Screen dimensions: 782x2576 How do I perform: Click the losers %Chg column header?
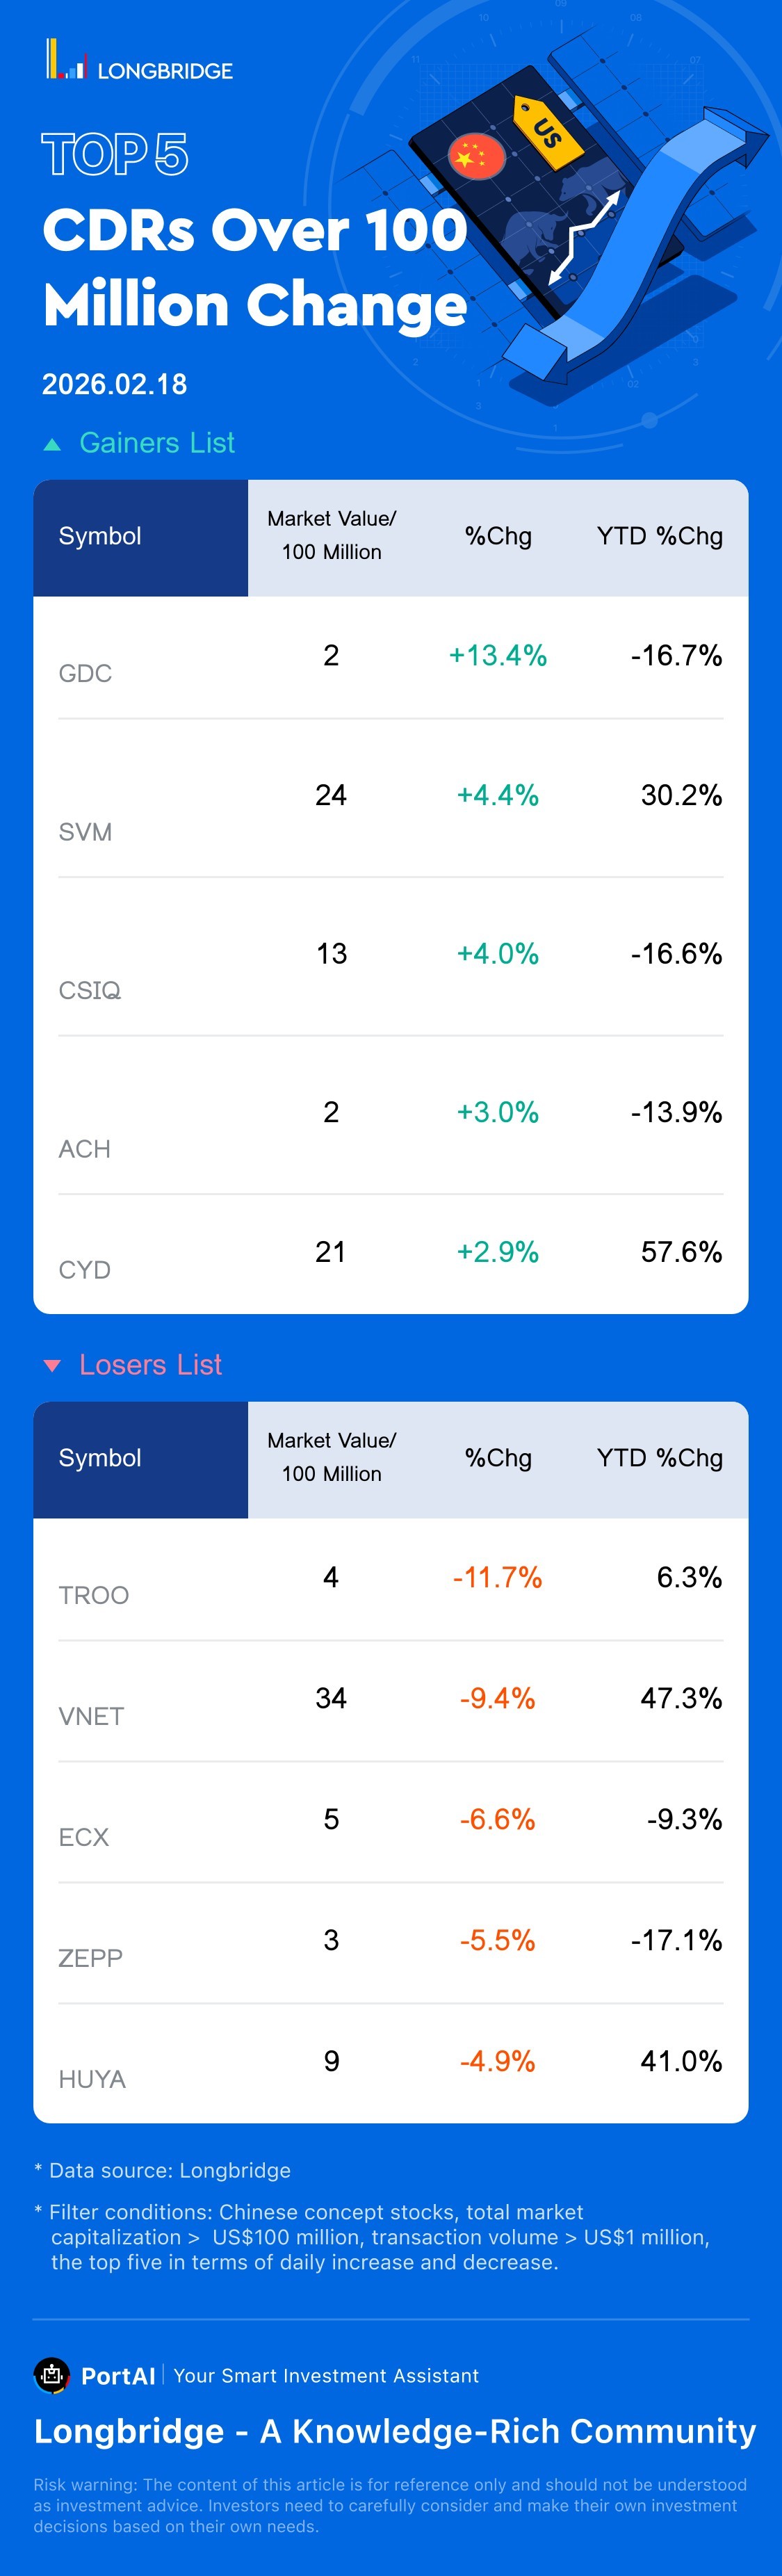[498, 1458]
